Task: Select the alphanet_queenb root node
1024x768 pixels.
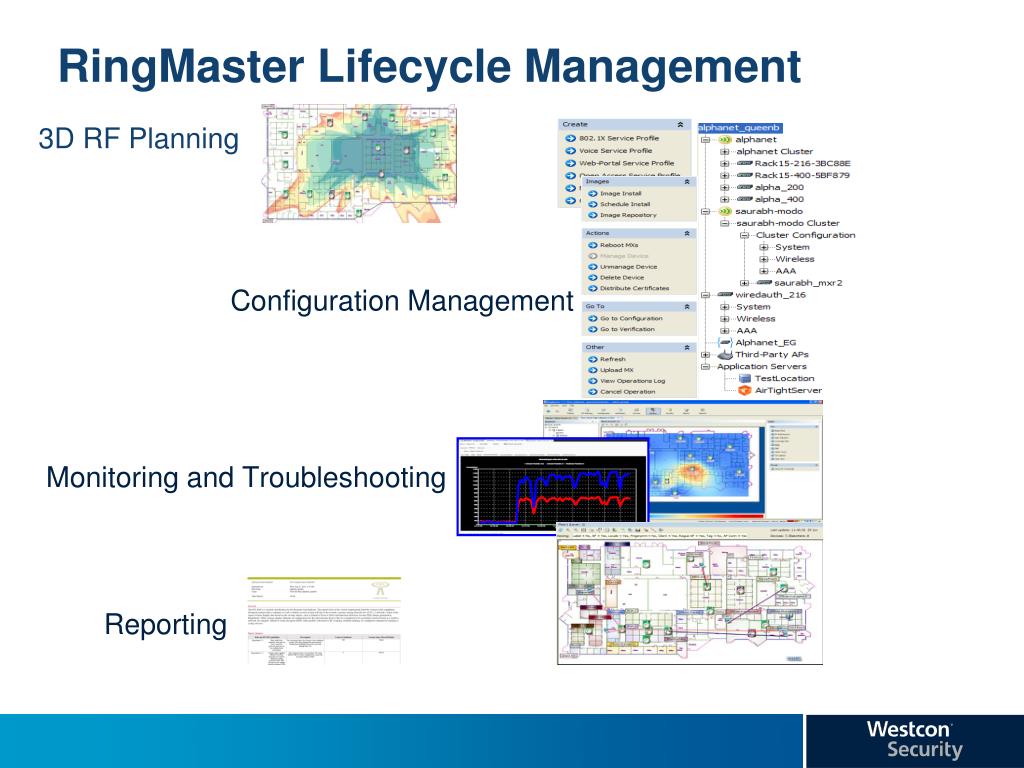Action: [x=739, y=128]
